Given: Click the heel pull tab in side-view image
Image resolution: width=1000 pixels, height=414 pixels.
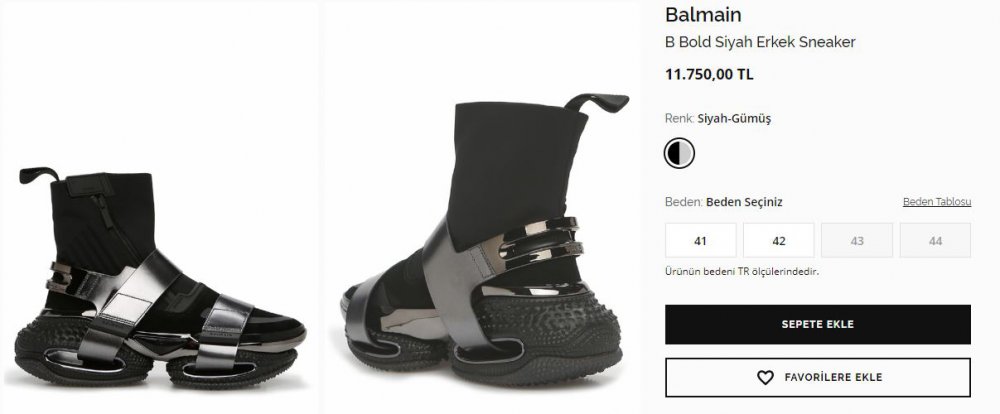Looking at the screenshot, I should 38,174.
